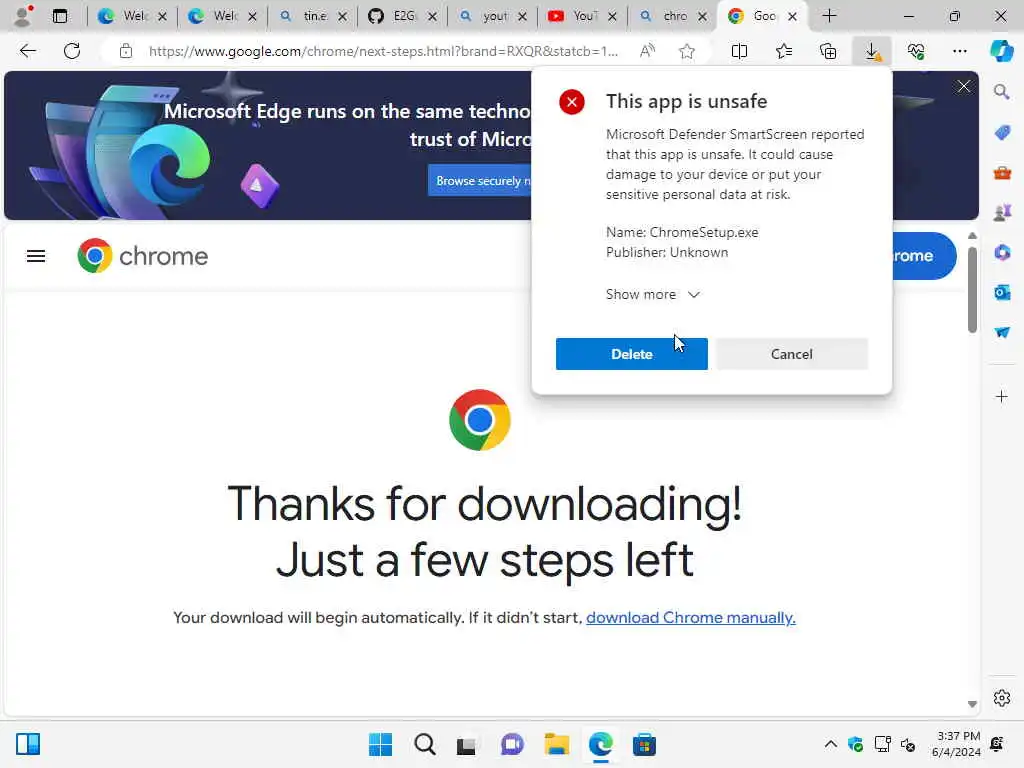Open Task View on taskbar
The image size is (1024, 768).
coord(466,744)
